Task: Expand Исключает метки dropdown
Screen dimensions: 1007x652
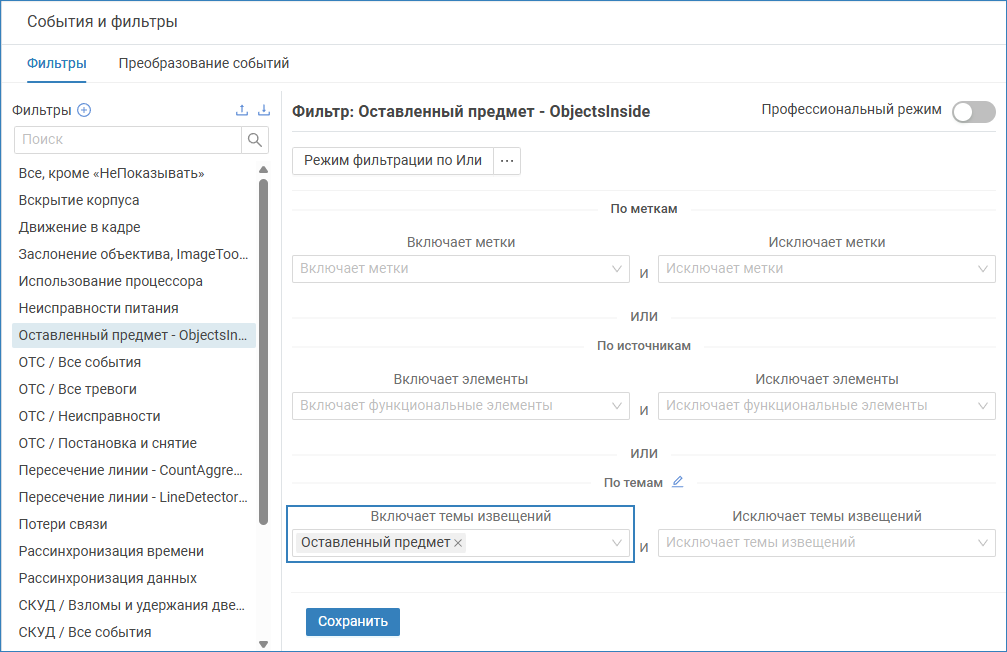Action: pos(983,269)
